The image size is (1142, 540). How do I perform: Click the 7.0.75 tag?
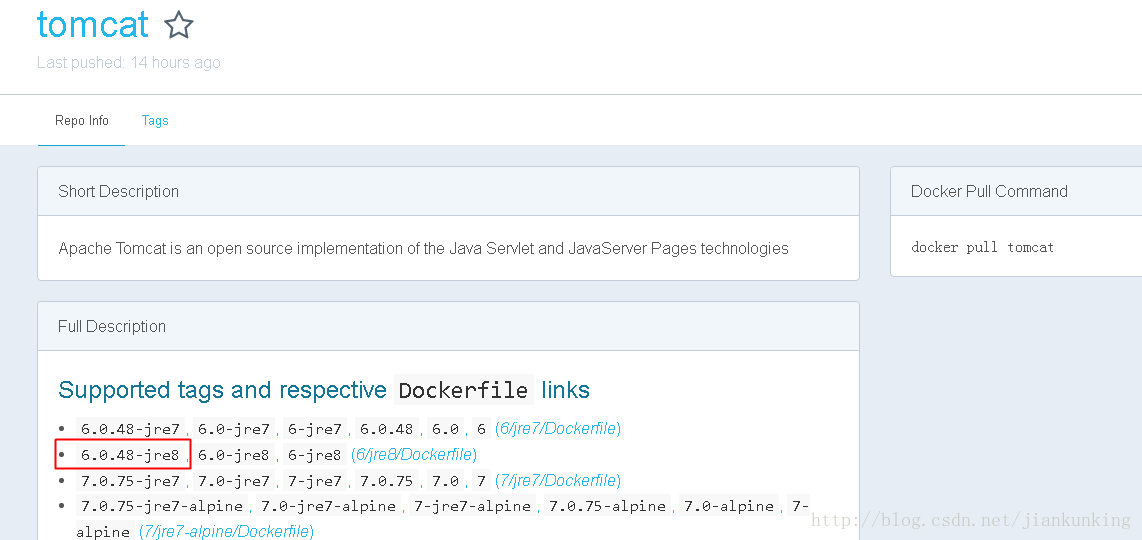click(x=386, y=482)
